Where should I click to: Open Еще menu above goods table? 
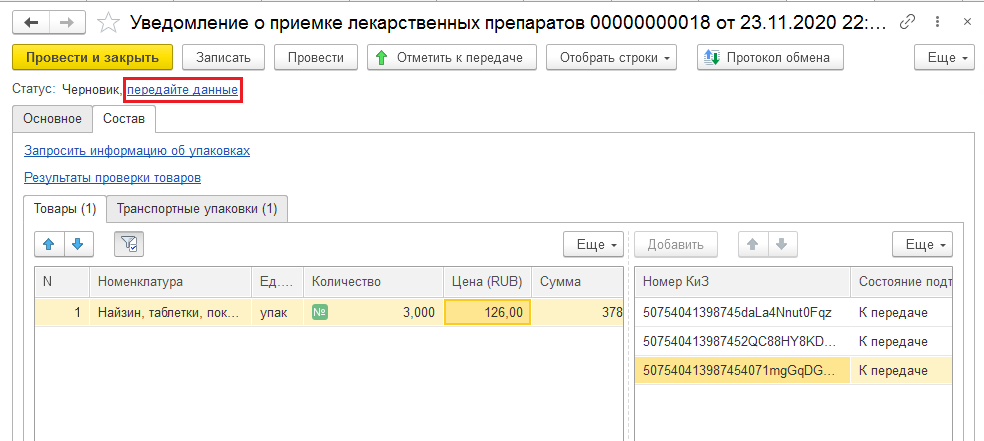[x=593, y=245]
